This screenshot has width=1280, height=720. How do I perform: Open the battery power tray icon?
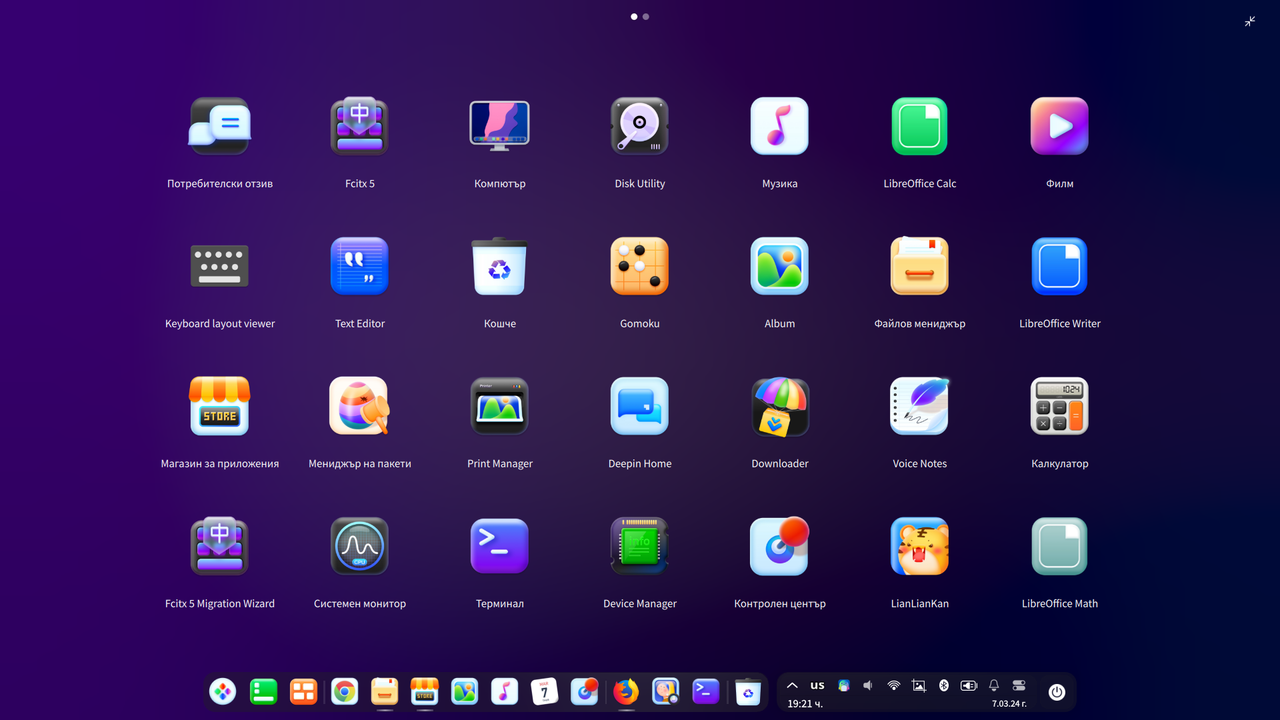[968, 685]
